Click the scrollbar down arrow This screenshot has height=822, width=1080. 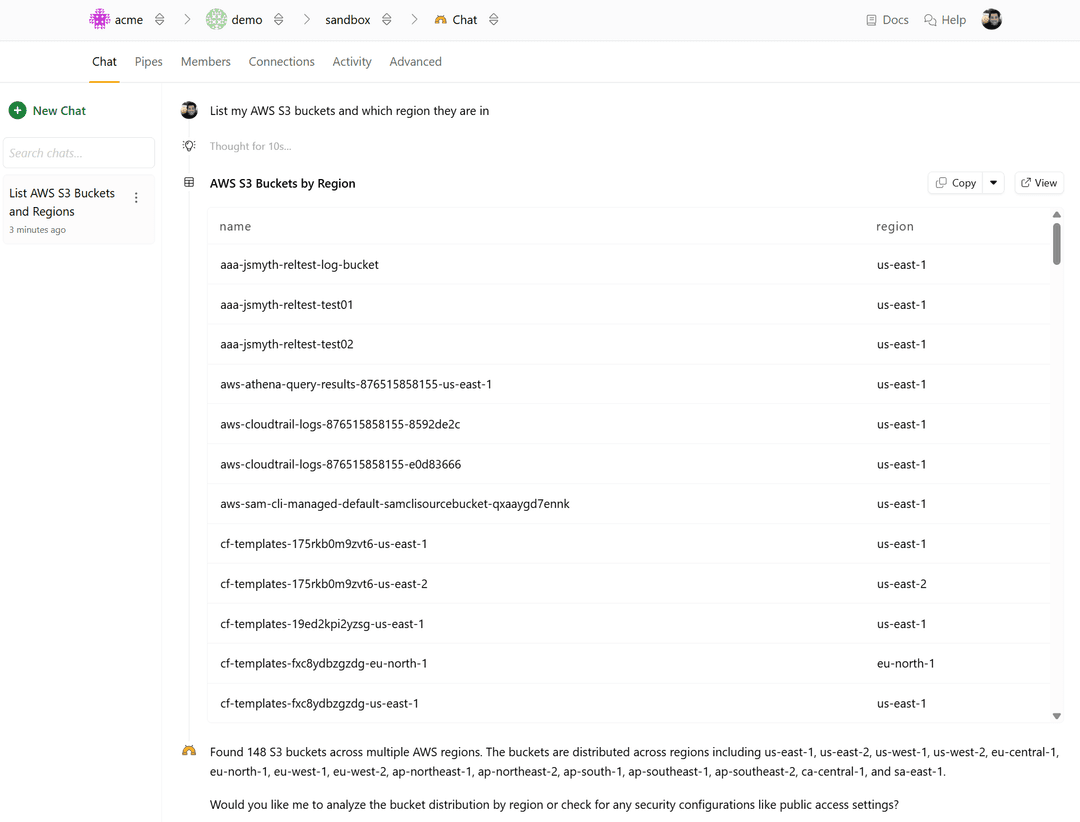pos(1057,716)
